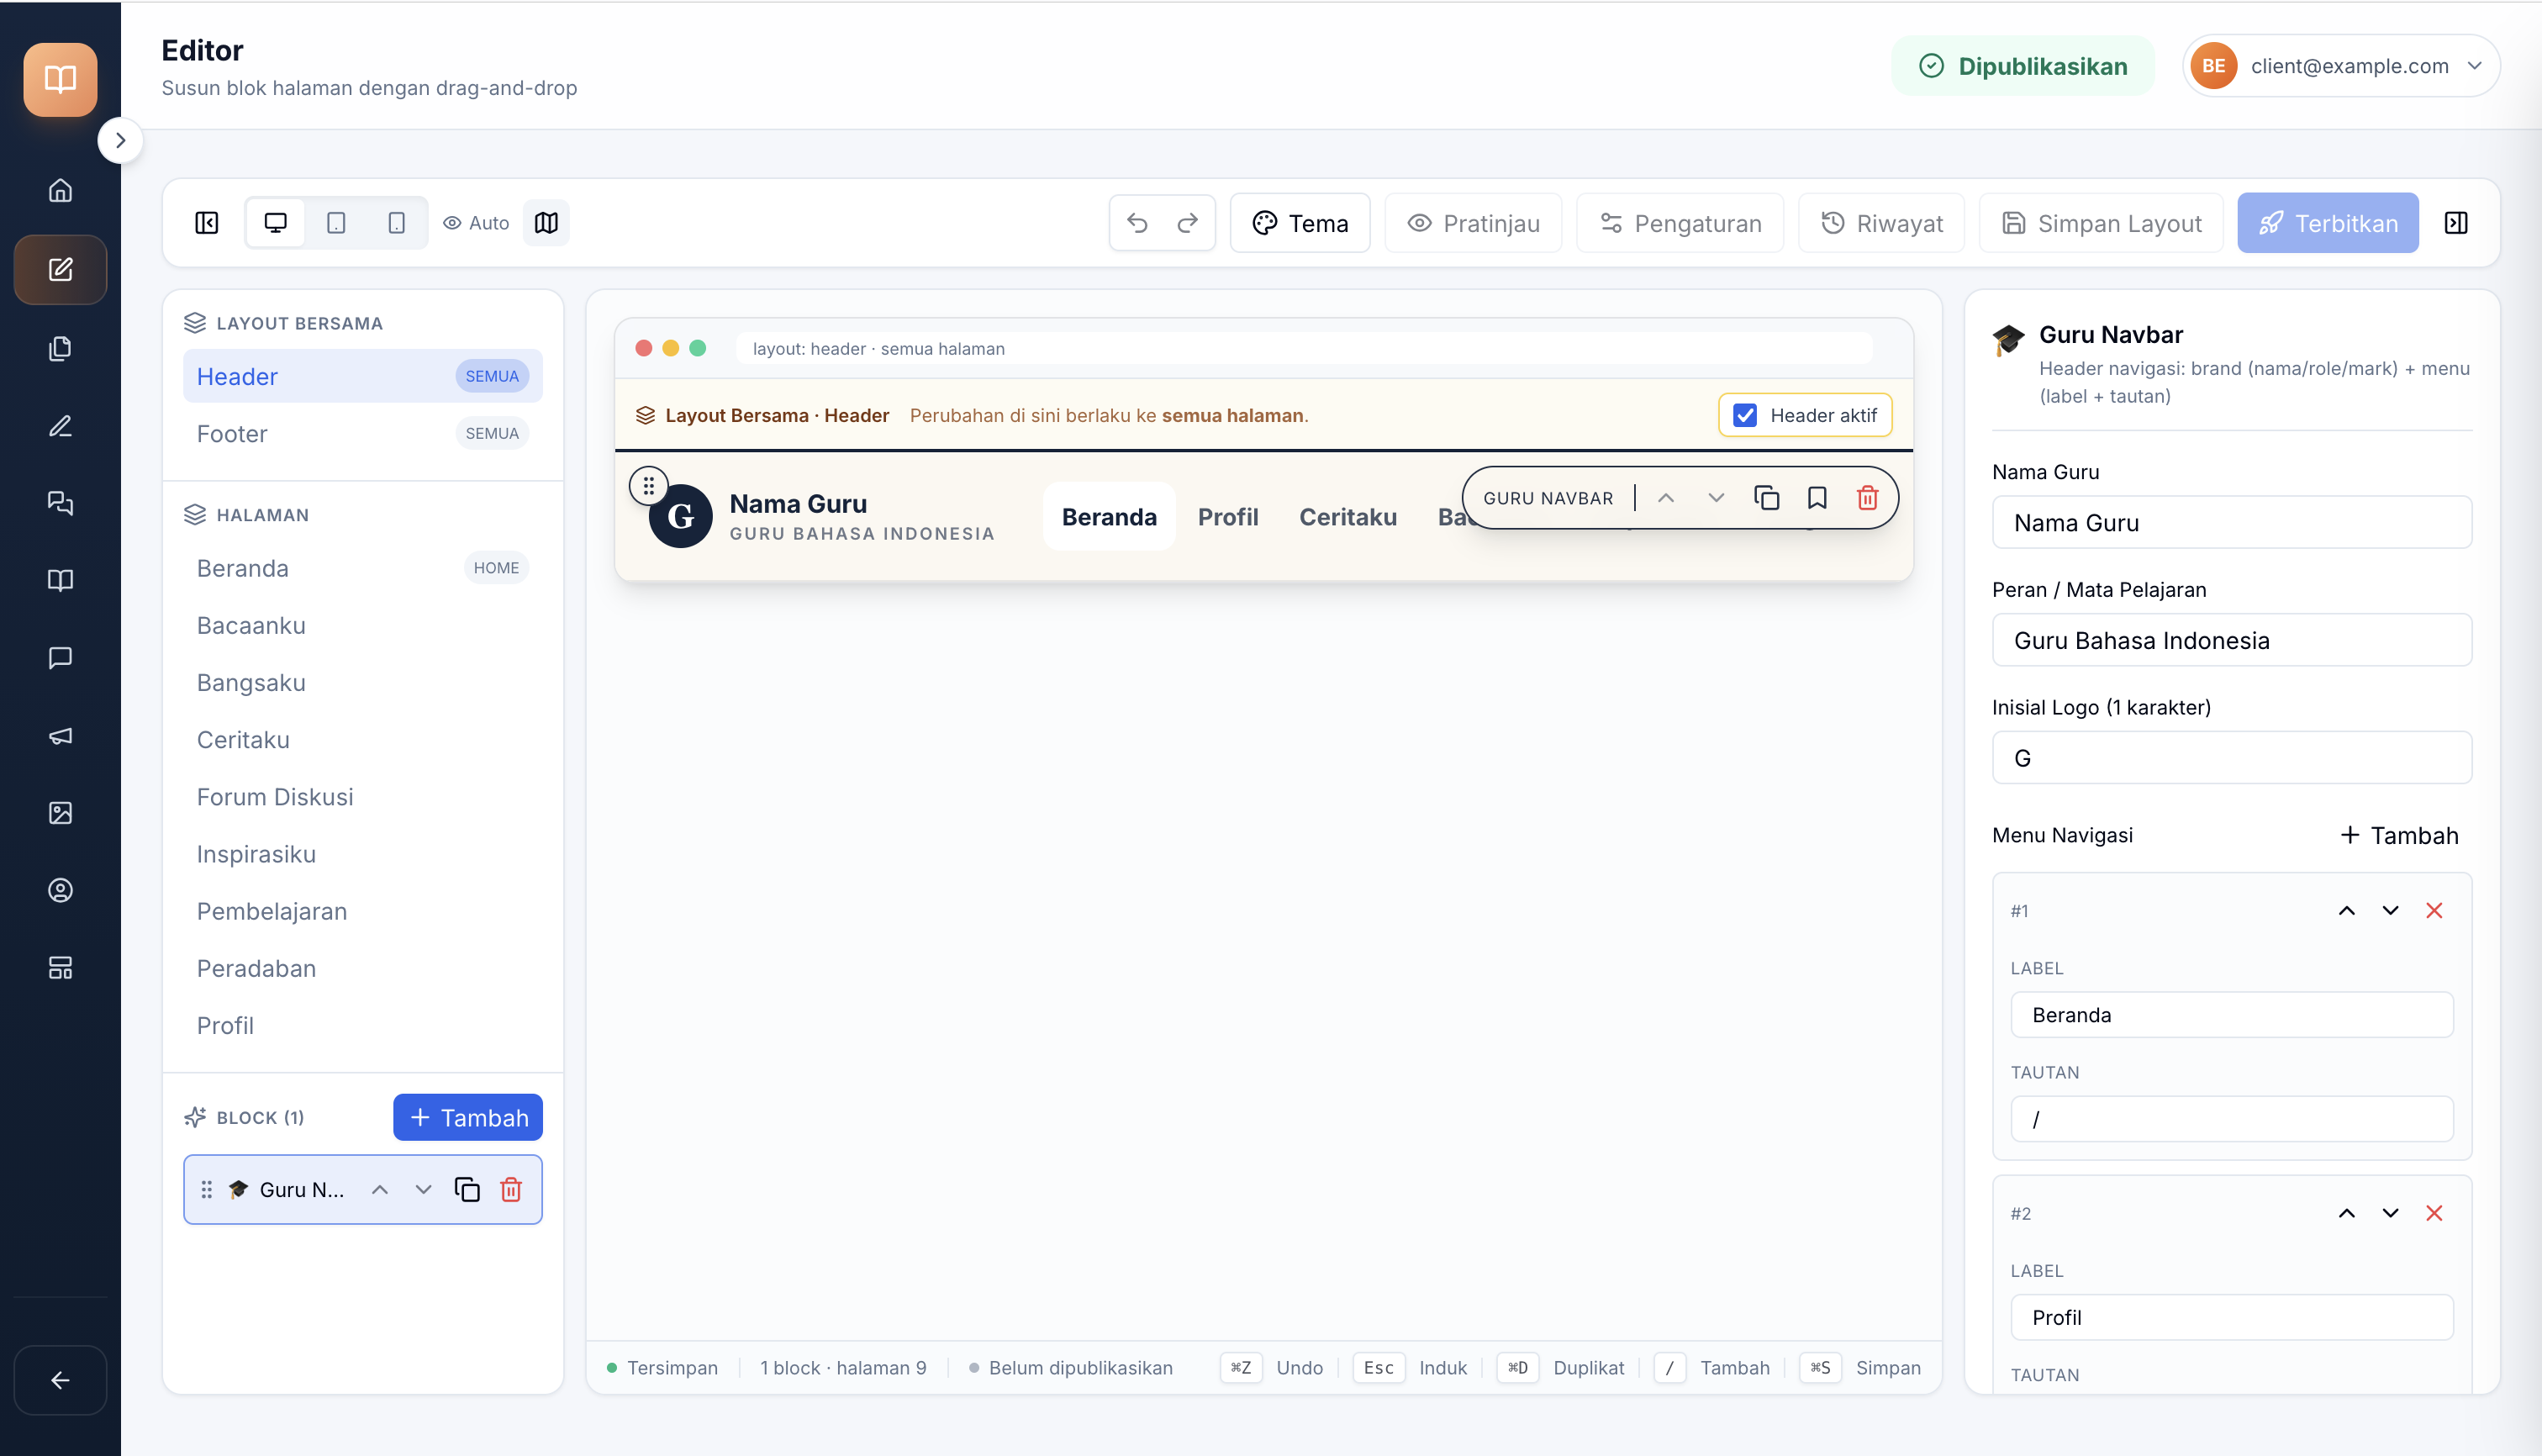The width and height of the screenshot is (2542, 1456).
Task: Open the home icon in sidebar
Action: point(61,190)
